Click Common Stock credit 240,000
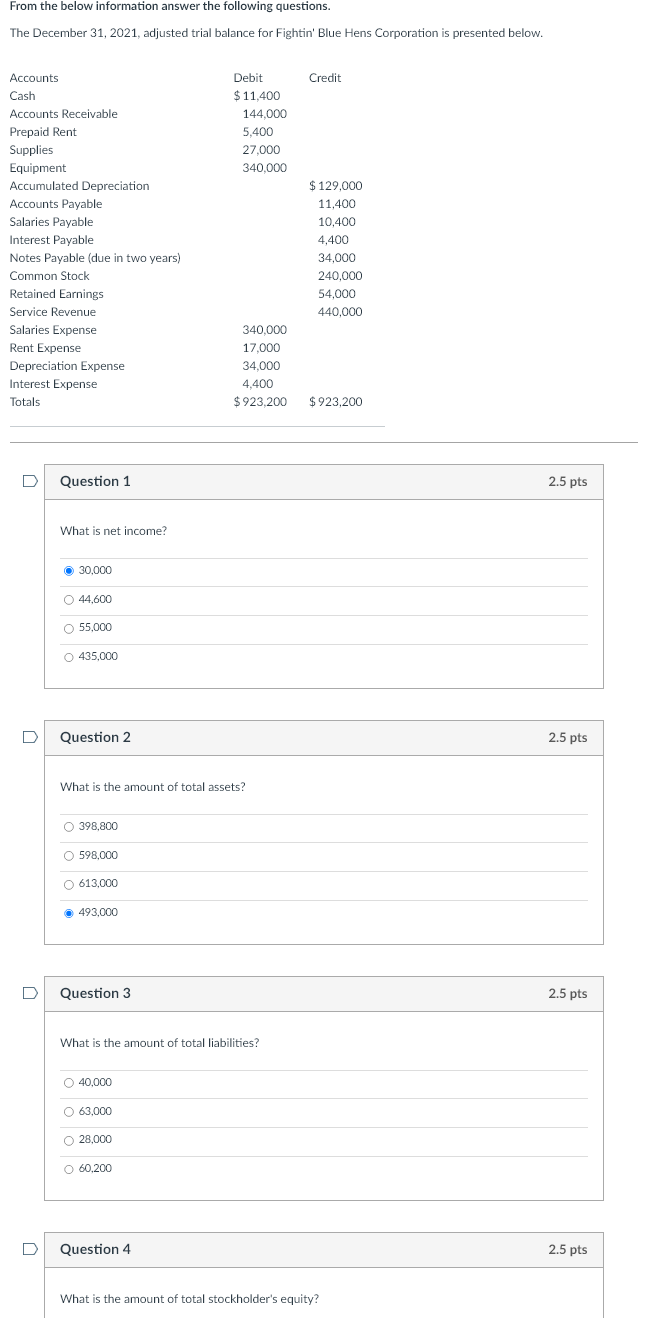This screenshot has height=1318, width=665. 340,276
